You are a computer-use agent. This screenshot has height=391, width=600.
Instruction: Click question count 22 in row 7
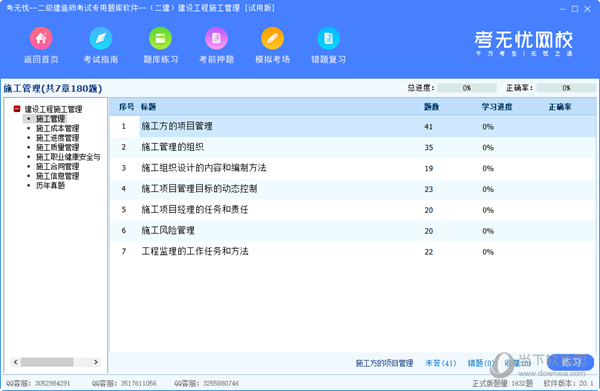click(429, 252)
